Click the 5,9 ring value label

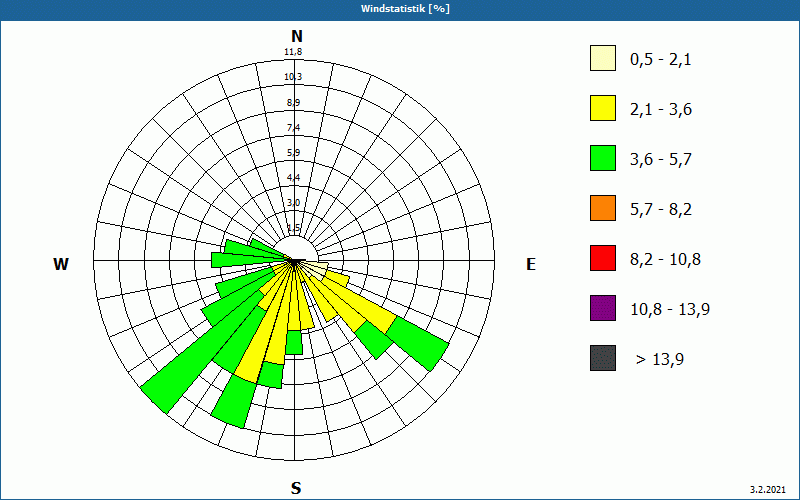[x=293, y=153]
